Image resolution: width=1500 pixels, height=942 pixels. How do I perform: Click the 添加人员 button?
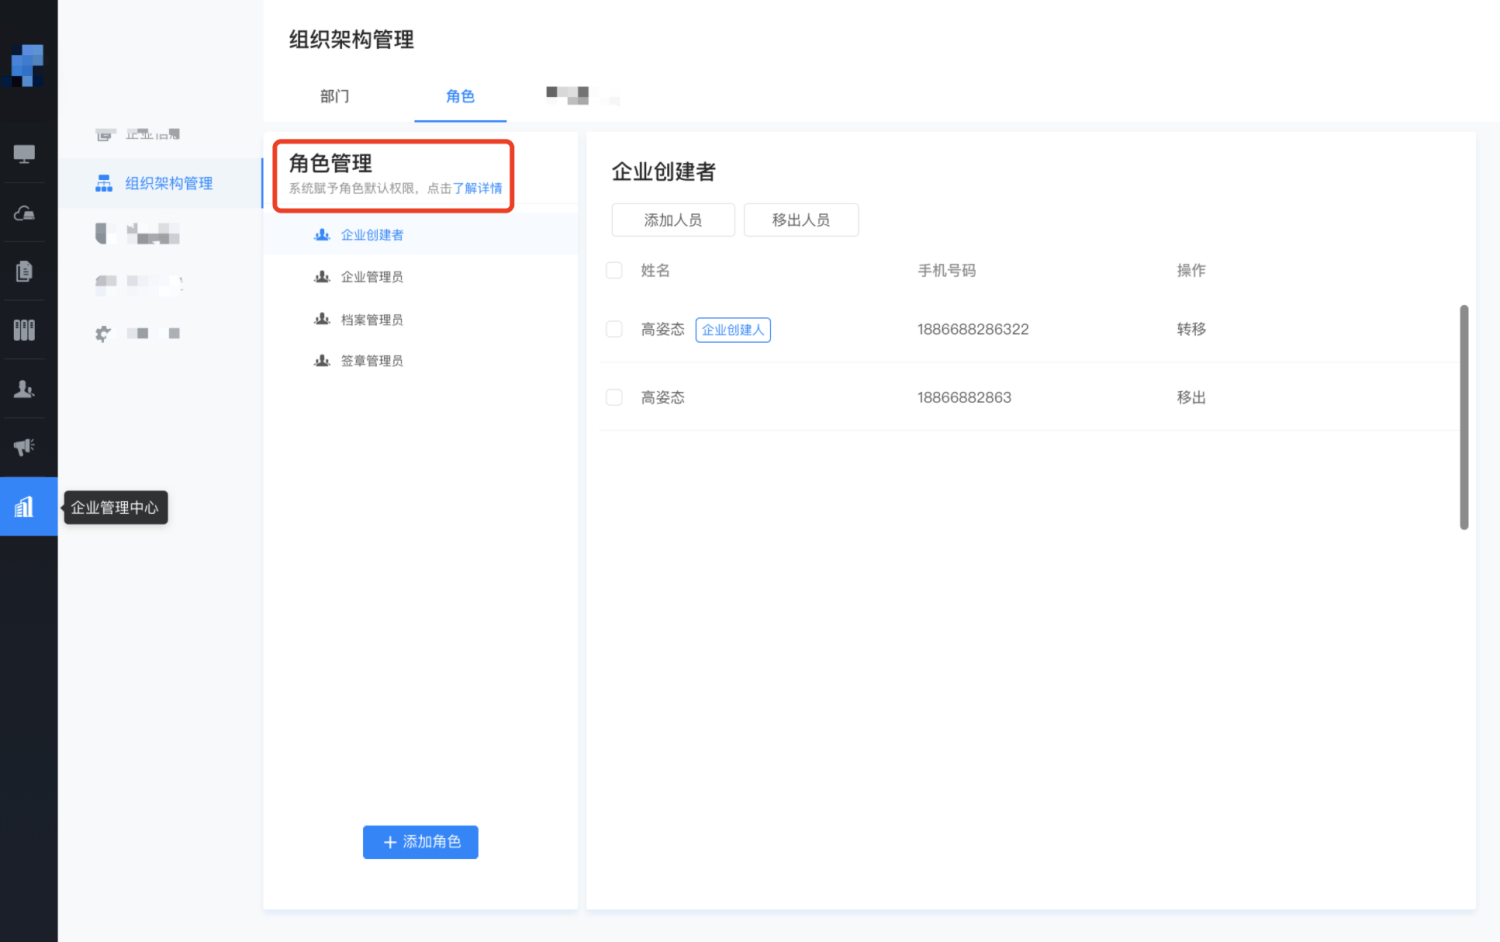pos(673,220)
